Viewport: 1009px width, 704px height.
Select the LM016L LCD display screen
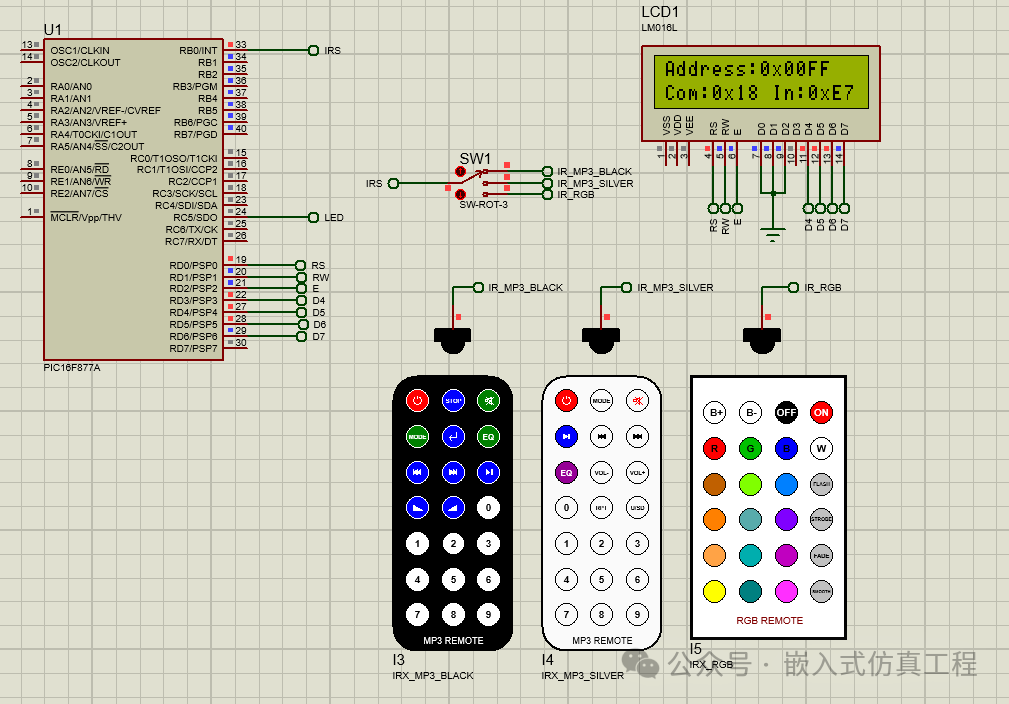[x=761, y=81]
